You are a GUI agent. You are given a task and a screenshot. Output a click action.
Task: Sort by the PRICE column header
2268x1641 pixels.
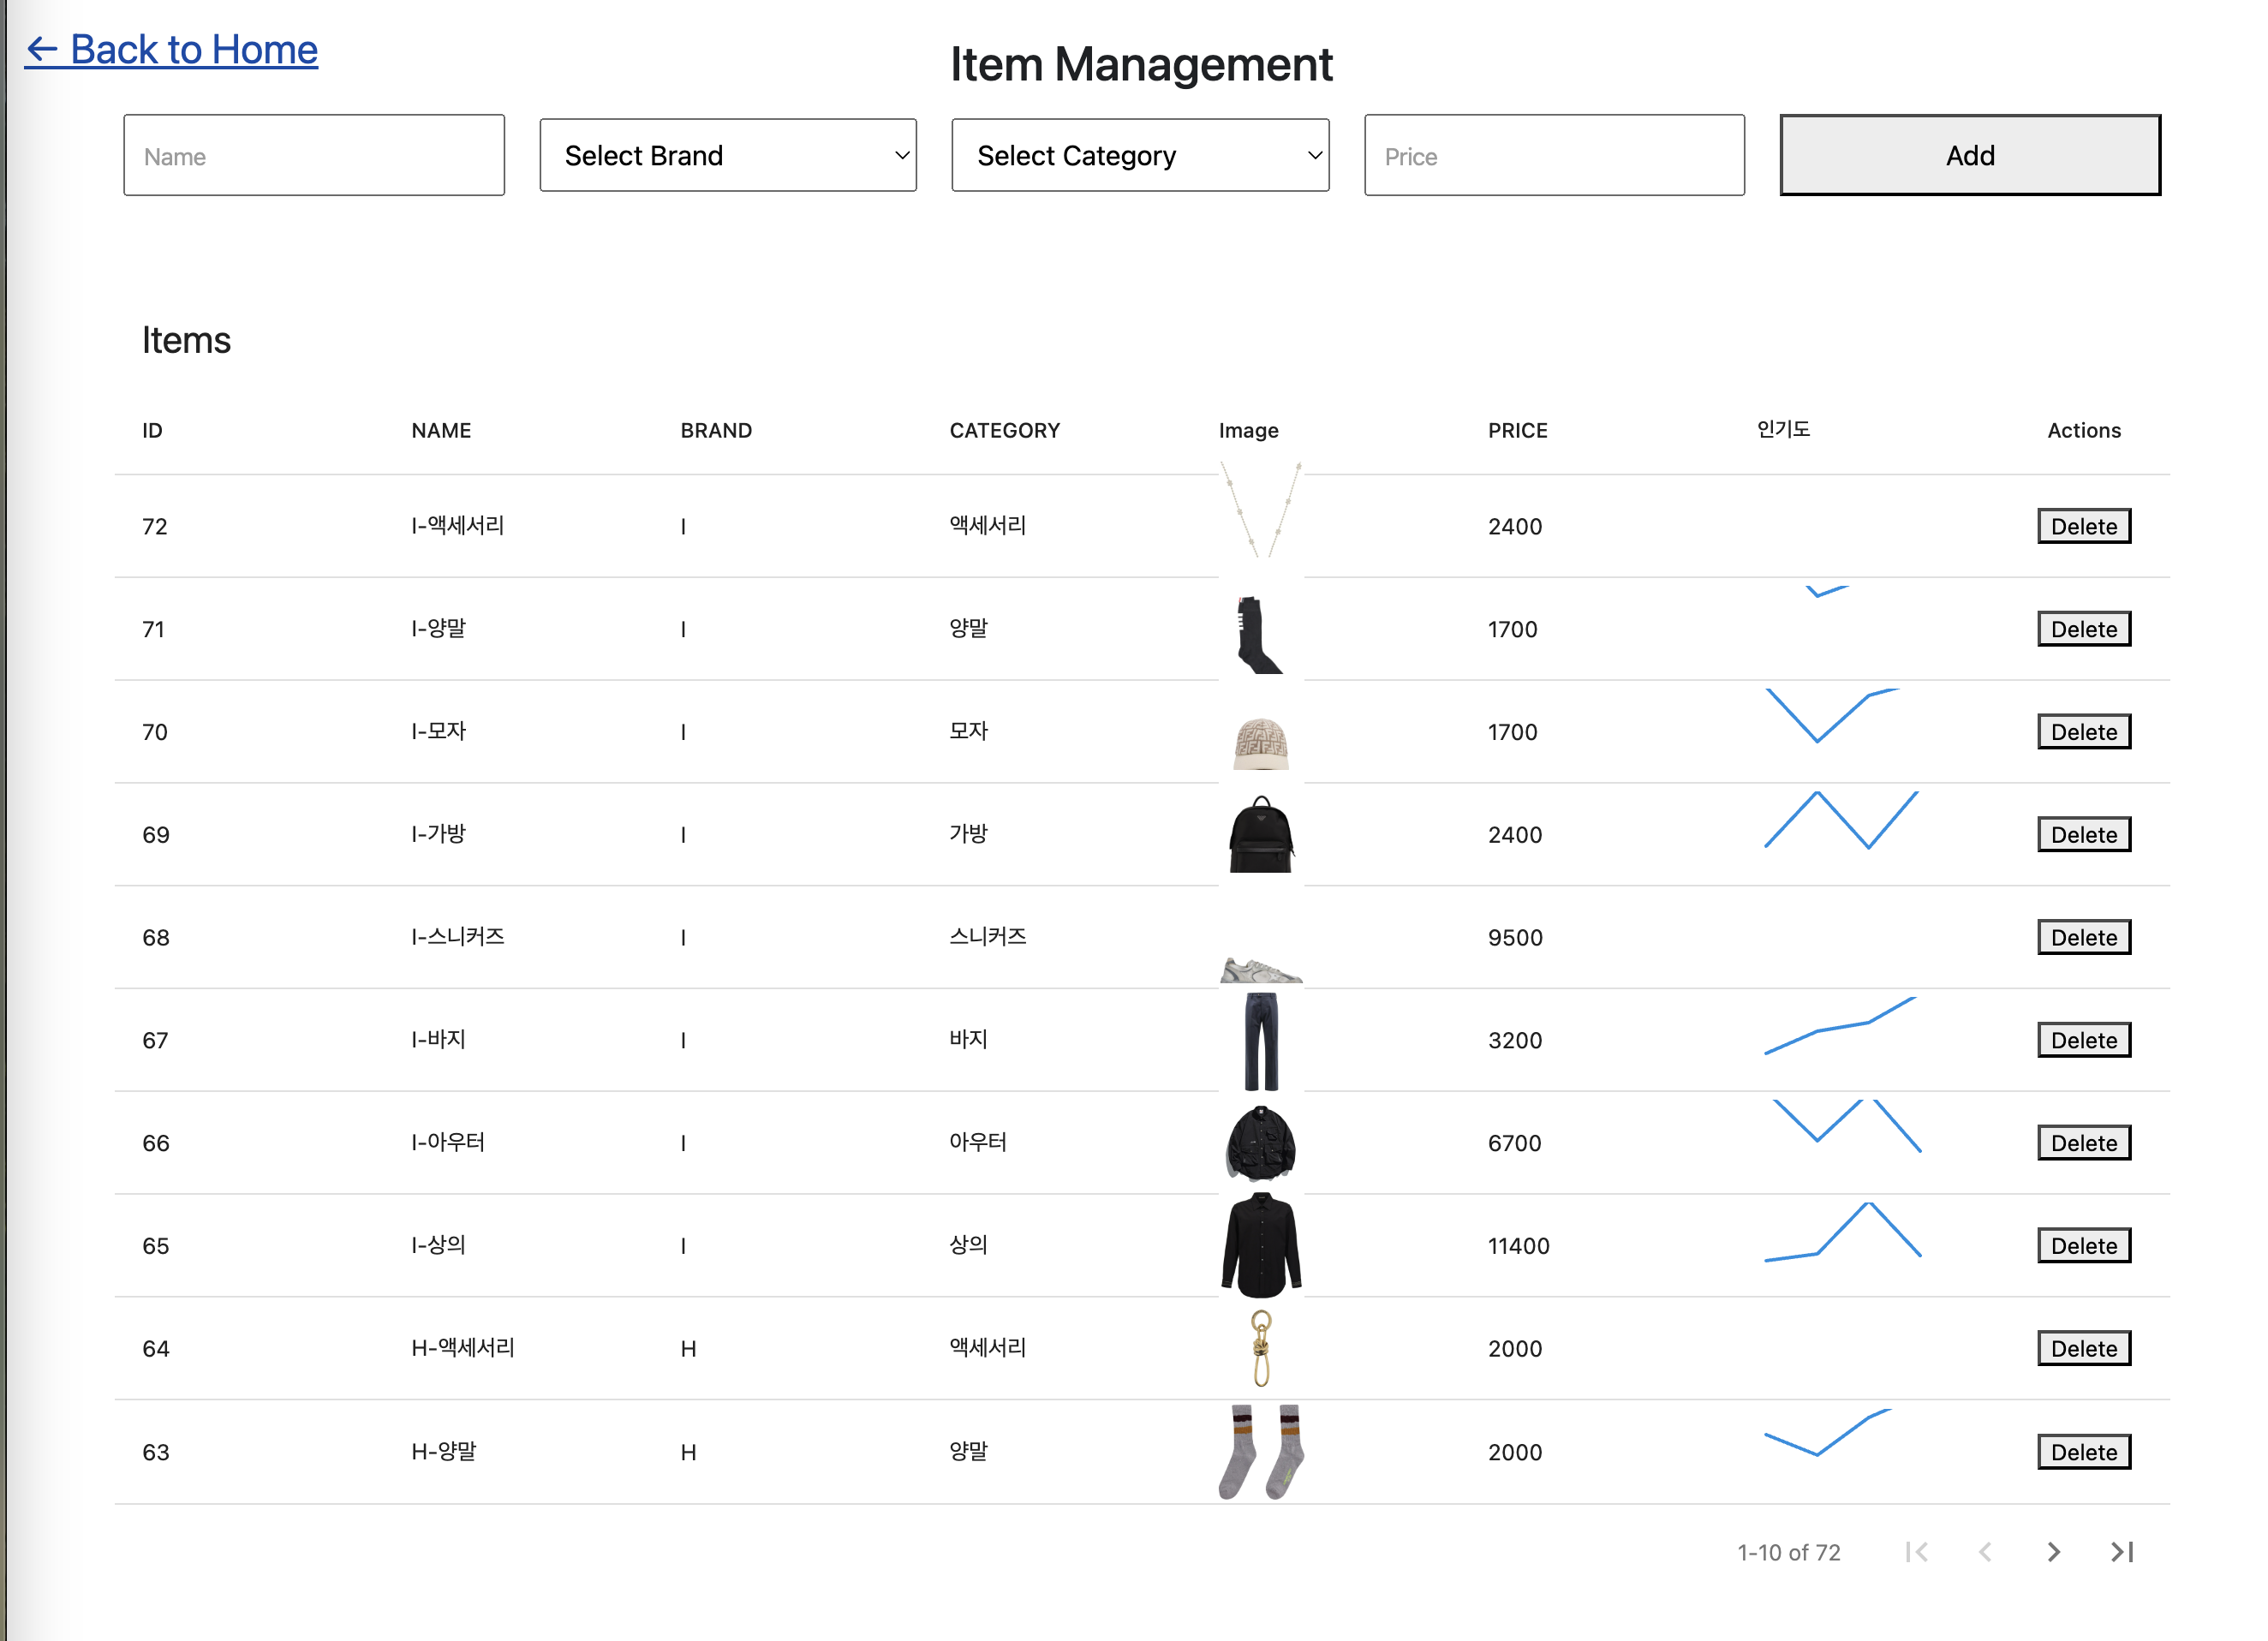pos(1517,430)
